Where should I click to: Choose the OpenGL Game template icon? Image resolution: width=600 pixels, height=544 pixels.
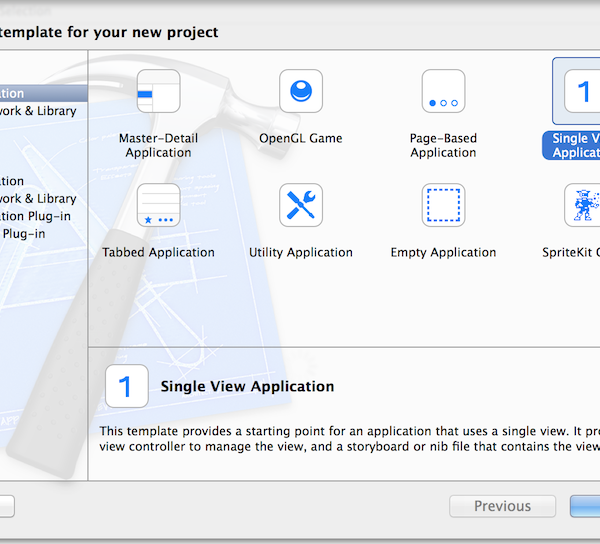301,91
